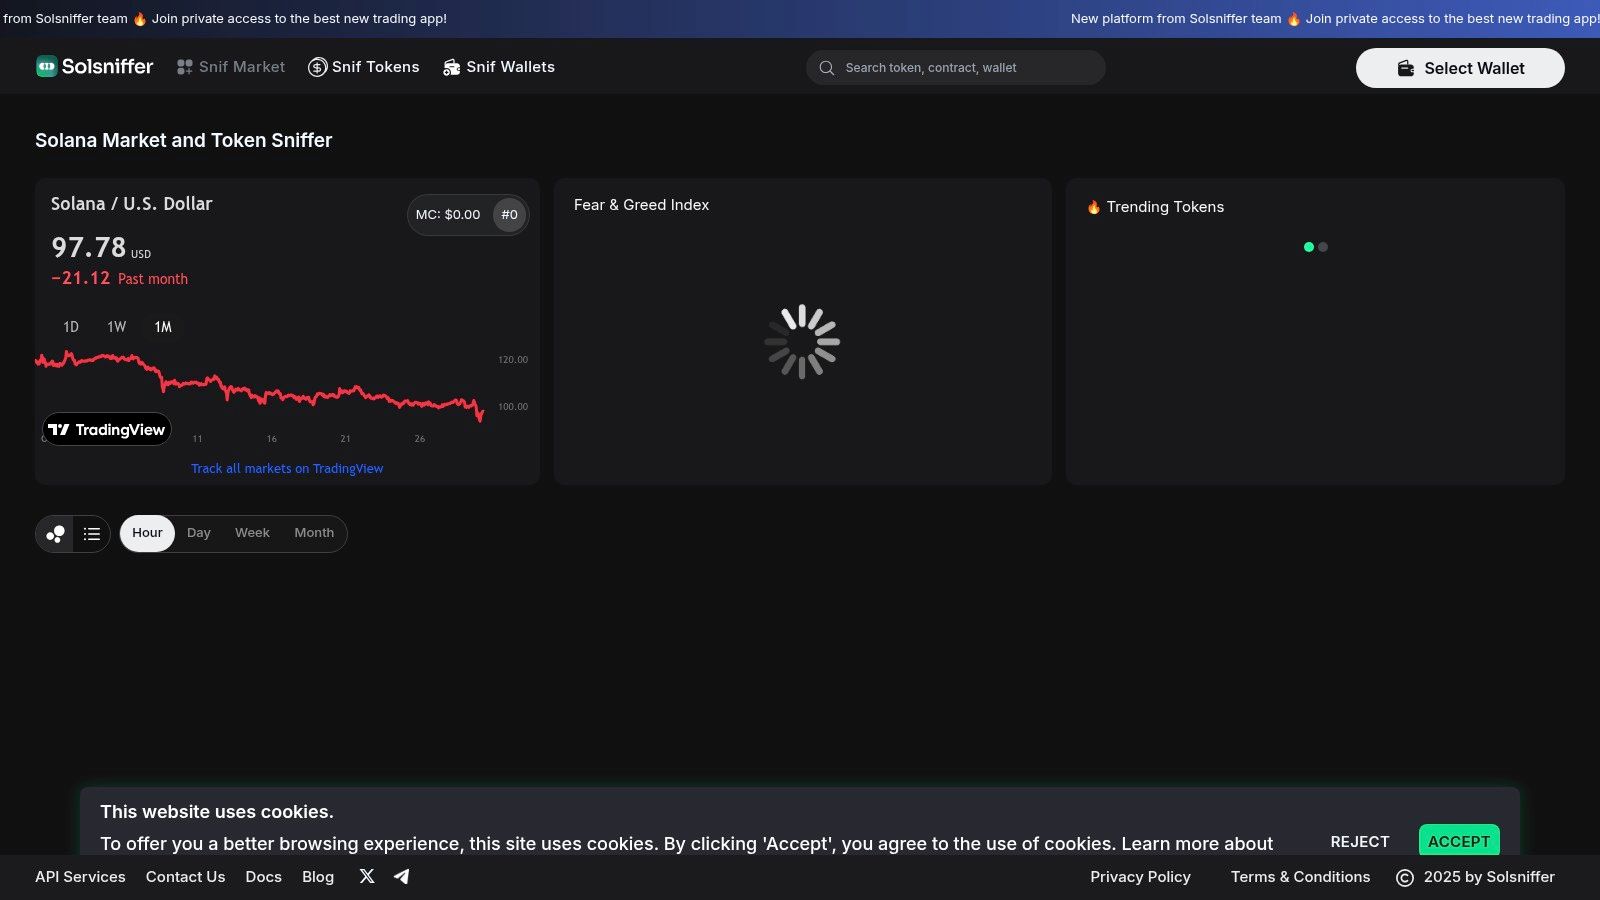Click the TradingView logo badge
The image size is (1600, 900).
point(107,429)
